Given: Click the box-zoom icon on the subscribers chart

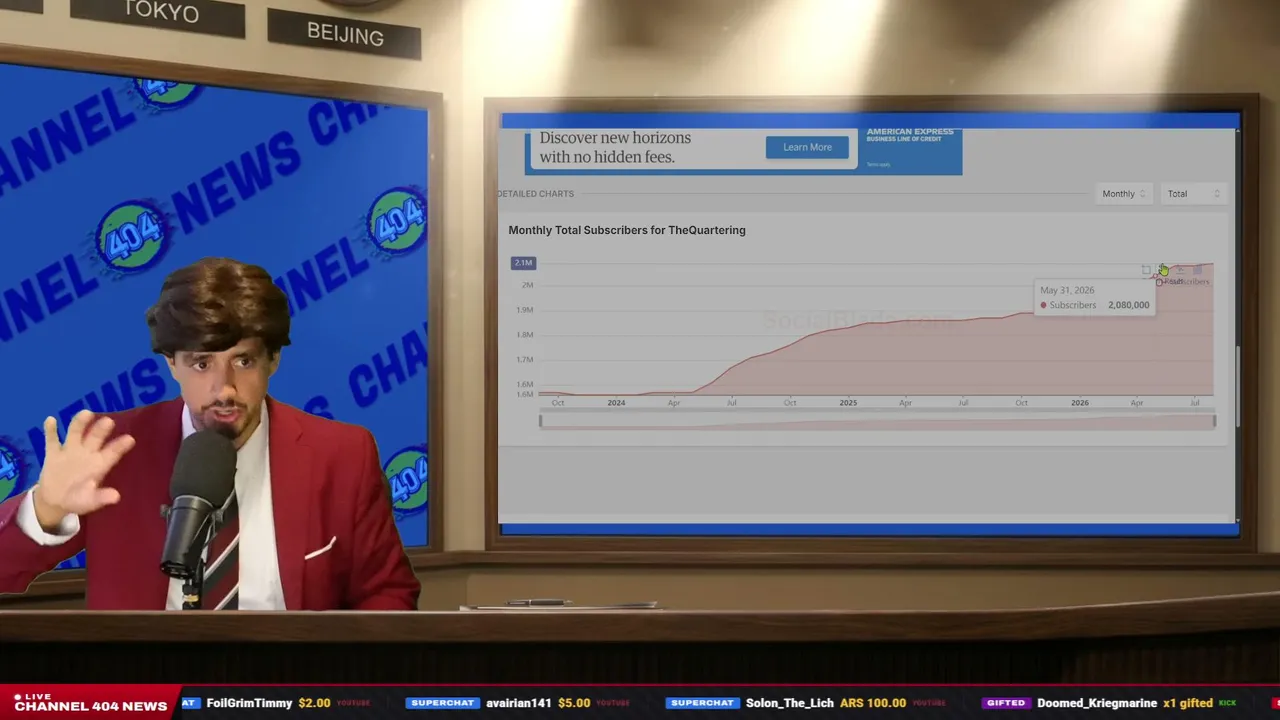Looking at the screenshot, I should 1146,270.
